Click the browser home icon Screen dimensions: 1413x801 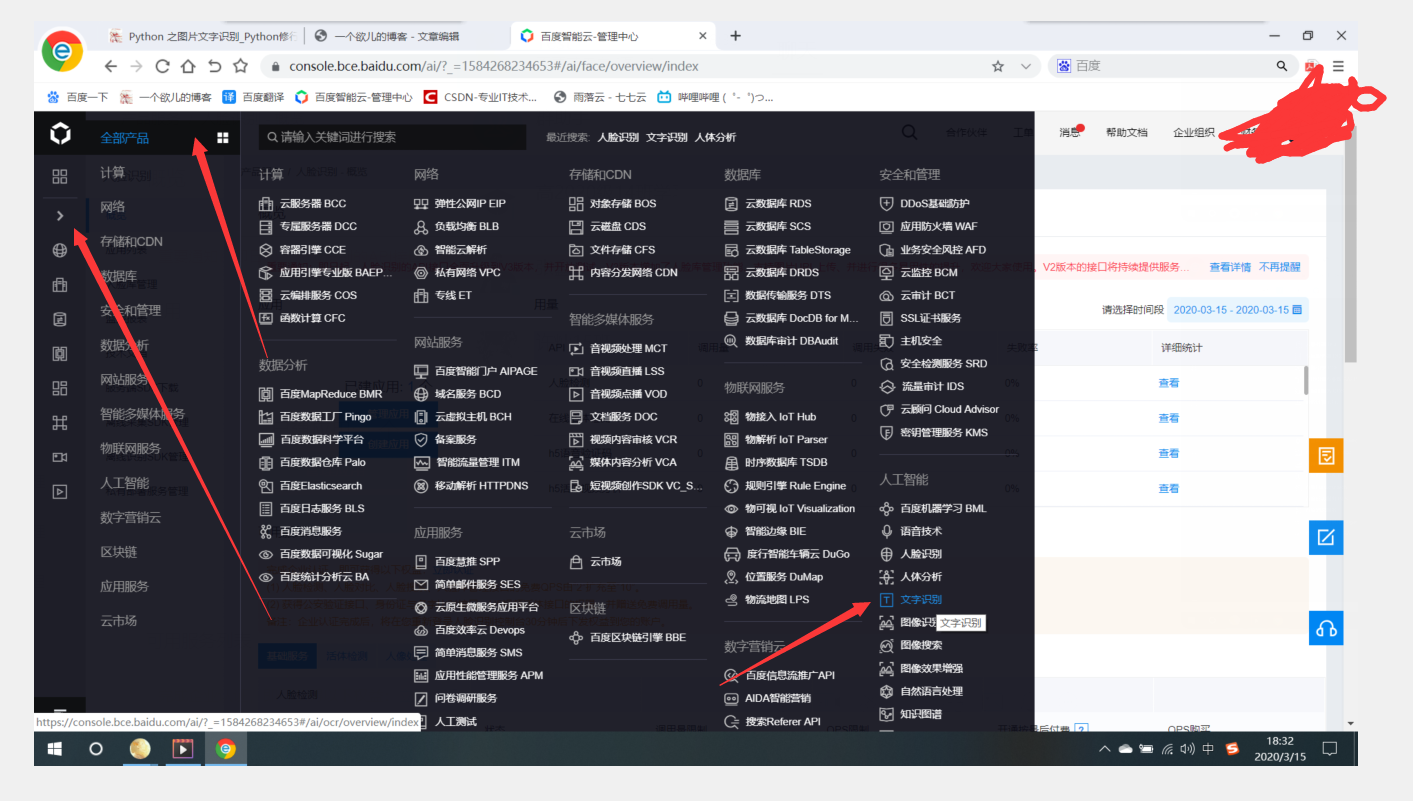188,66
